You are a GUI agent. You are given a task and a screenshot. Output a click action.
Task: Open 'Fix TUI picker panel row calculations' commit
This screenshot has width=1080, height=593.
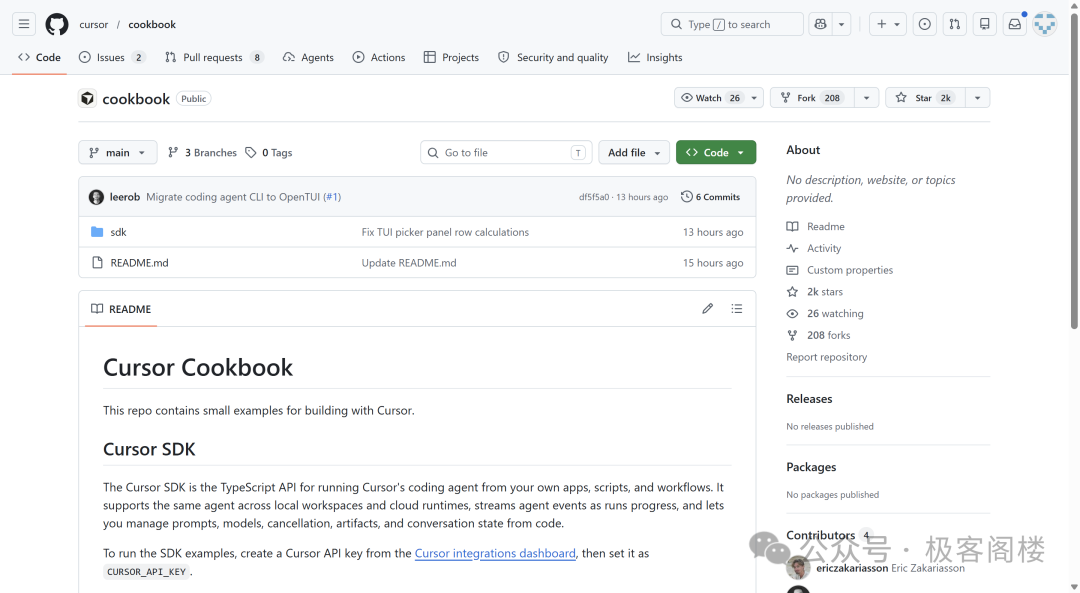(445, 232)
